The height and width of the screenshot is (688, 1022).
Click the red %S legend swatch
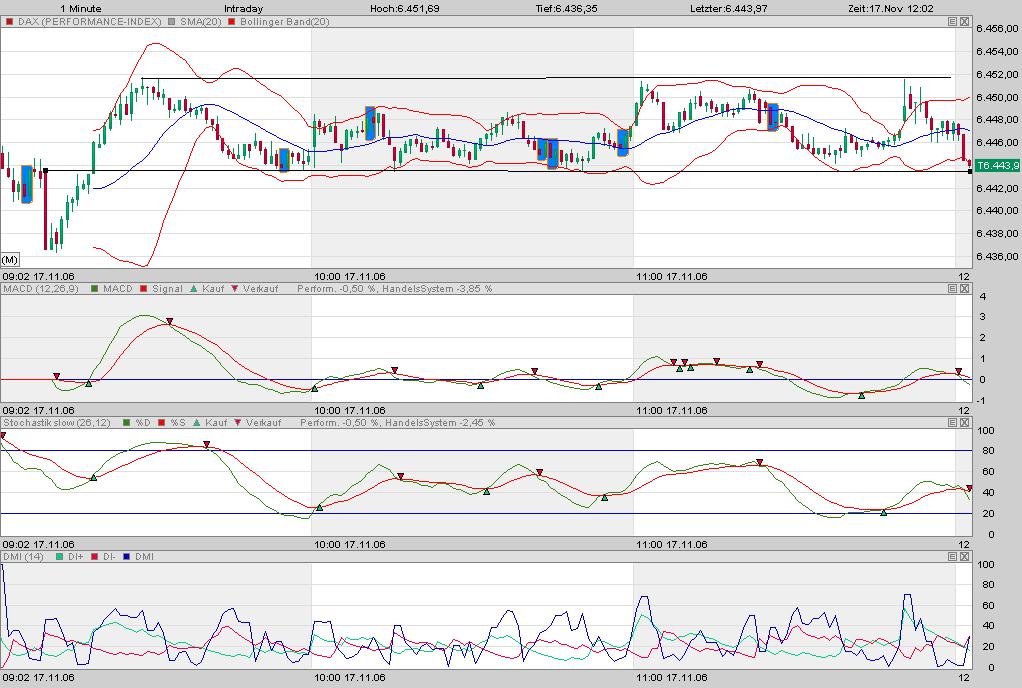[x=162, y=423]
